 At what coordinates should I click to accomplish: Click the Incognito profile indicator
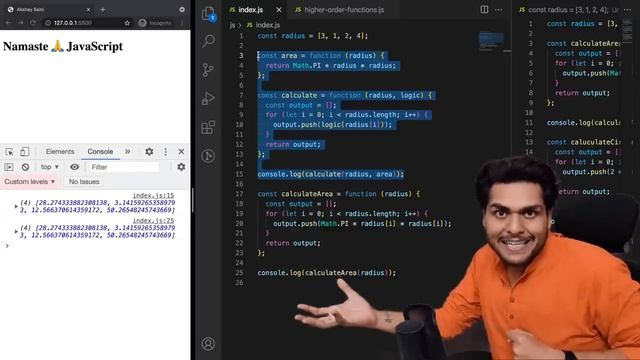[x=155, y=23]
